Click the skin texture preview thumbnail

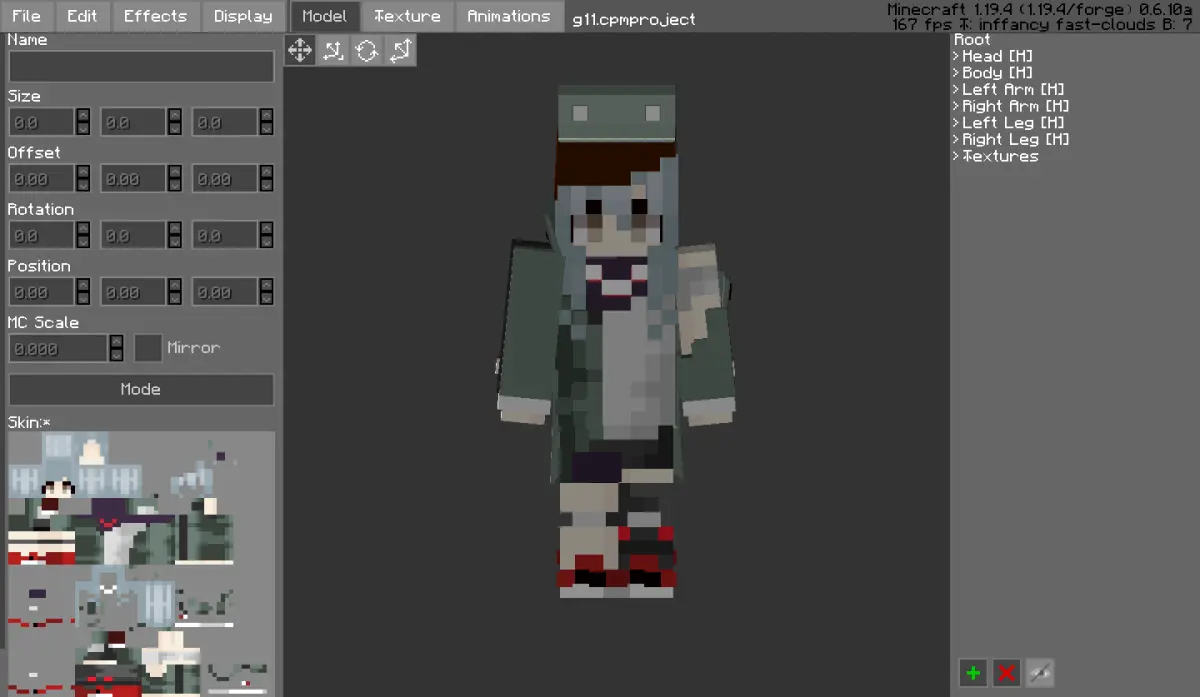pos(141,564)
